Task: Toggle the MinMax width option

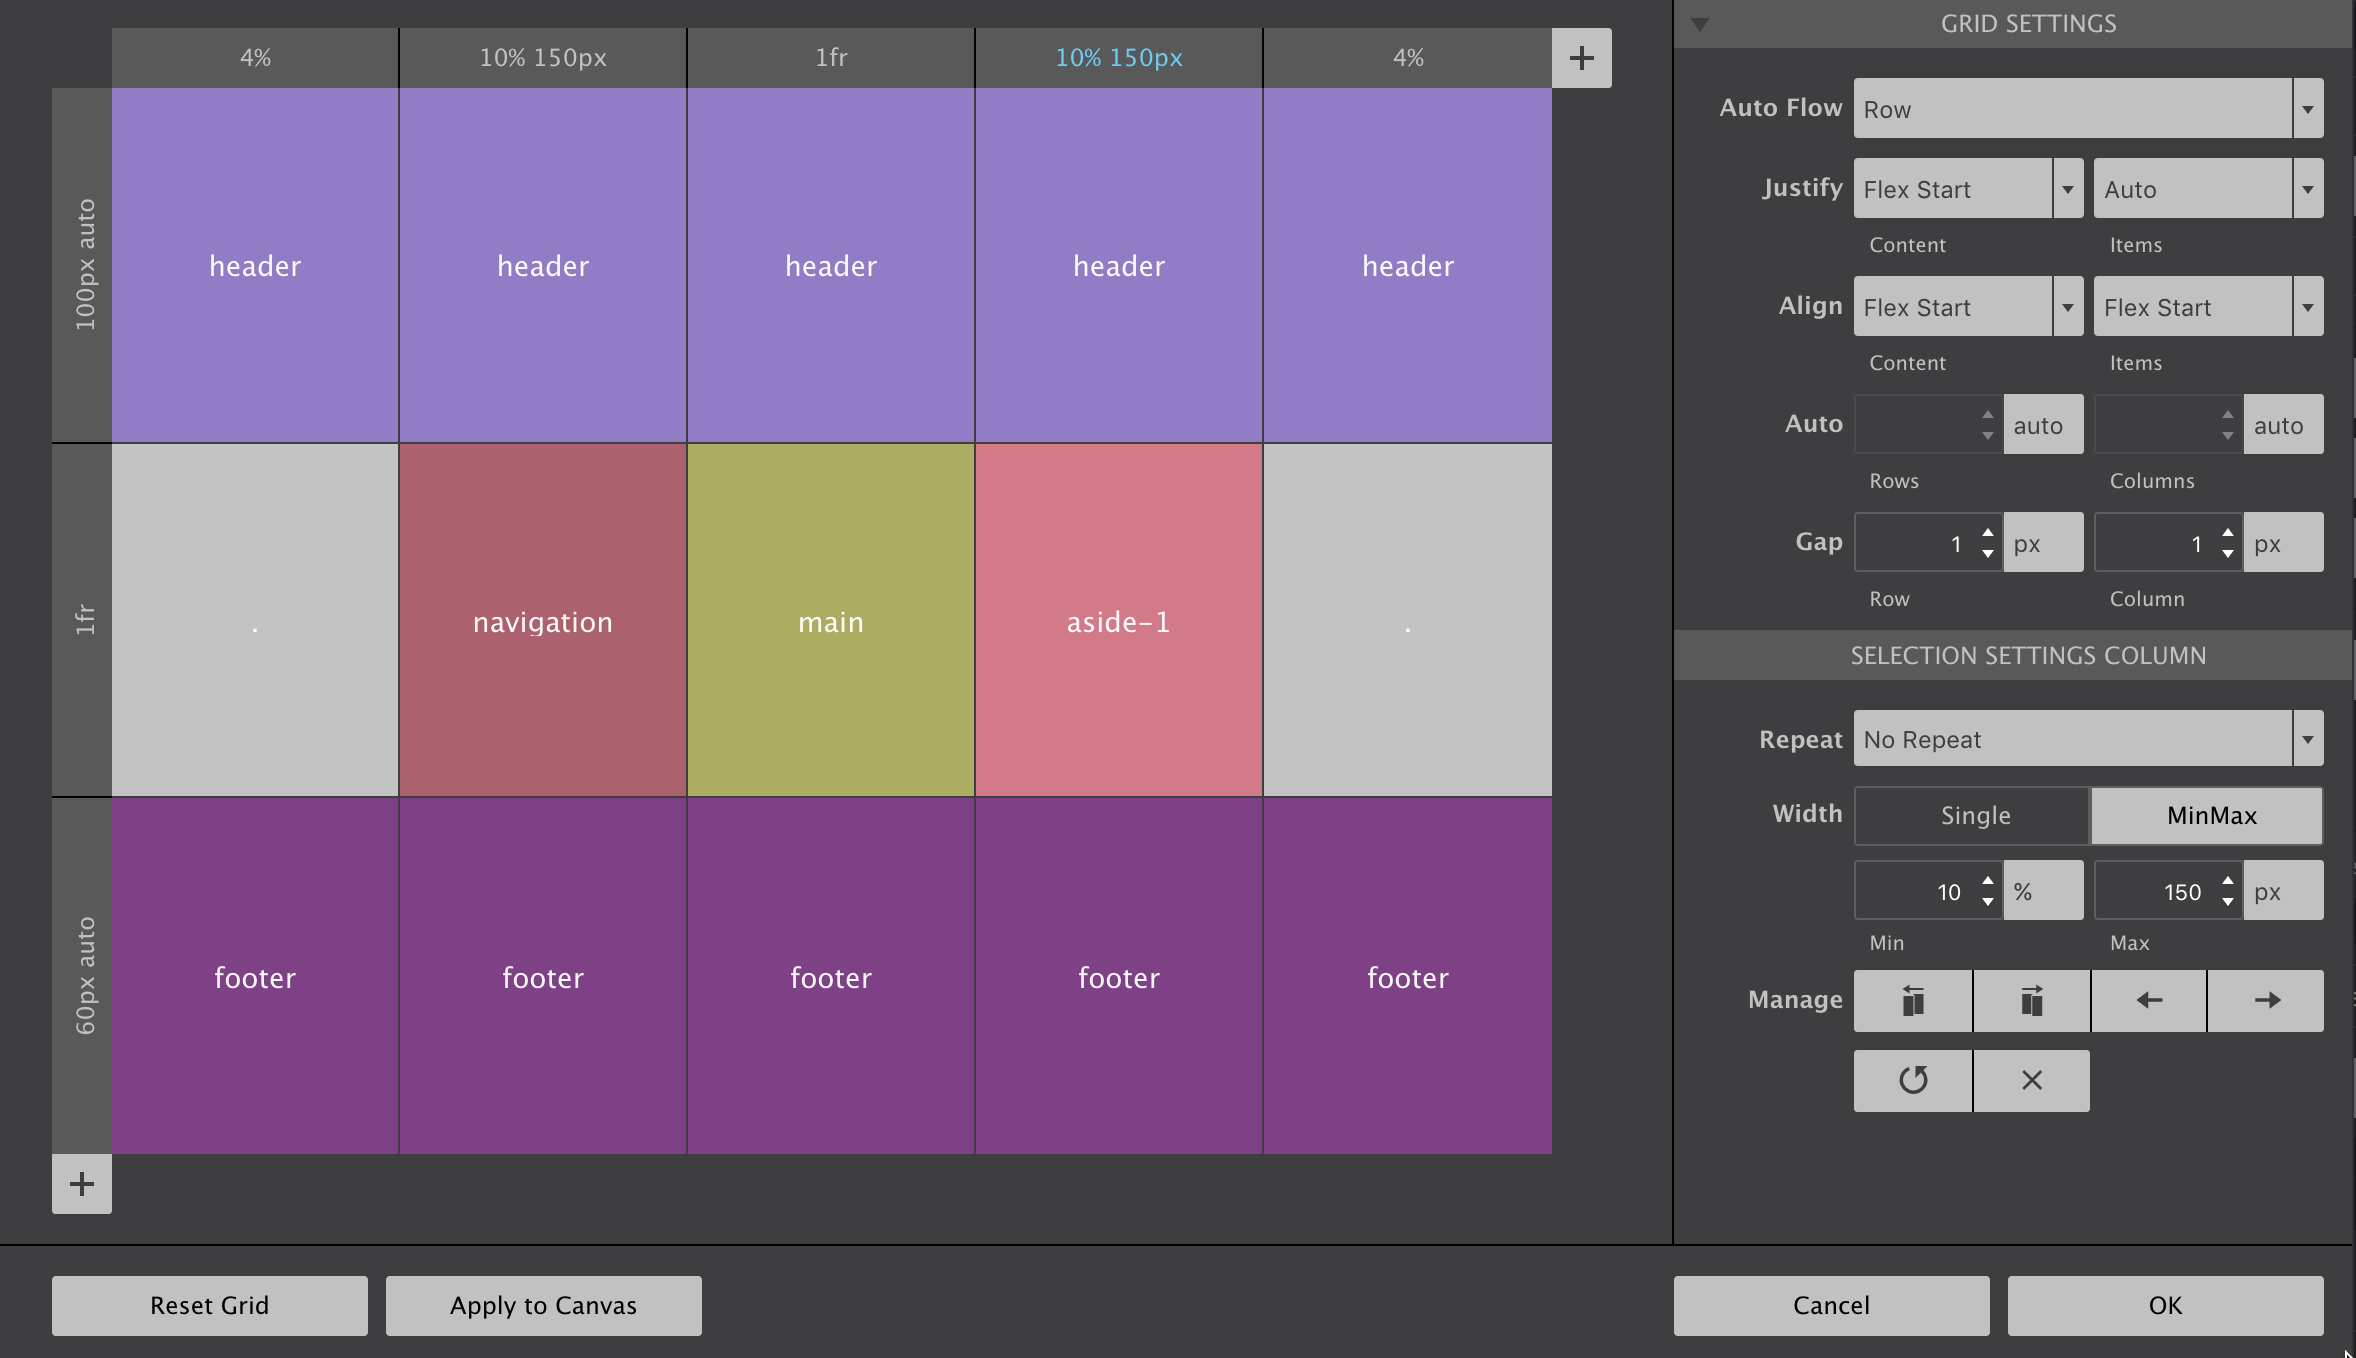Action: 2207,814
